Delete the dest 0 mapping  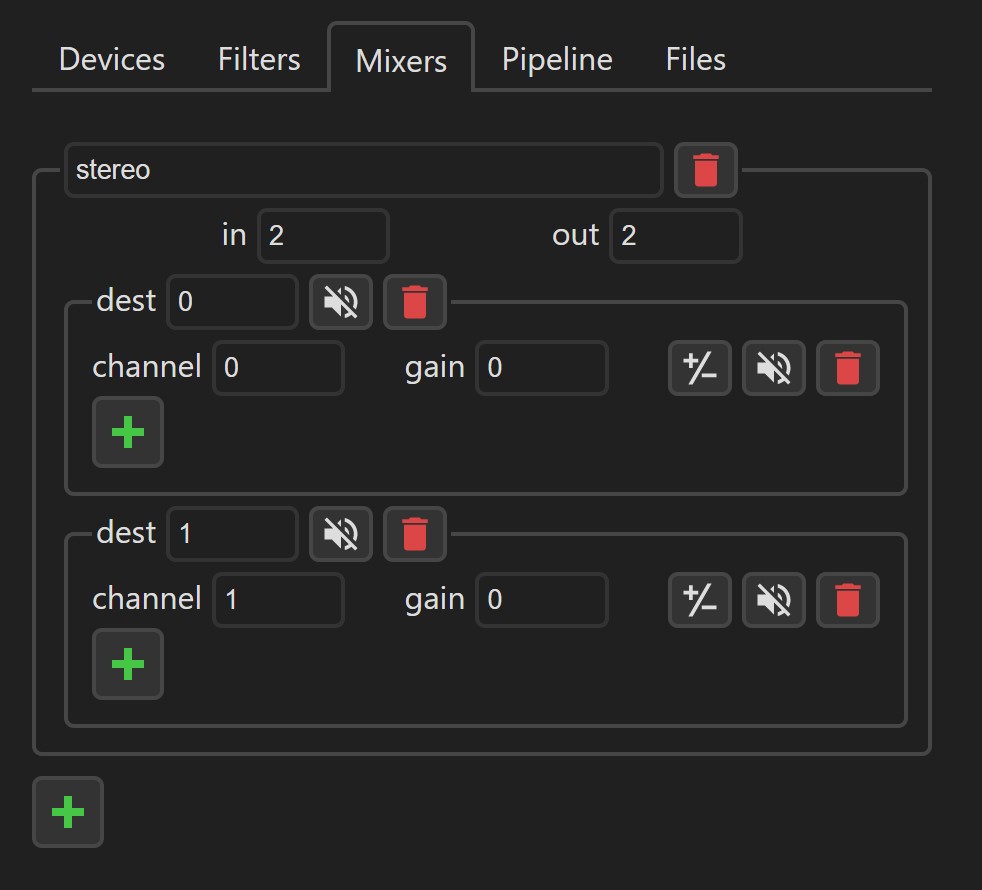coord(415,302)
